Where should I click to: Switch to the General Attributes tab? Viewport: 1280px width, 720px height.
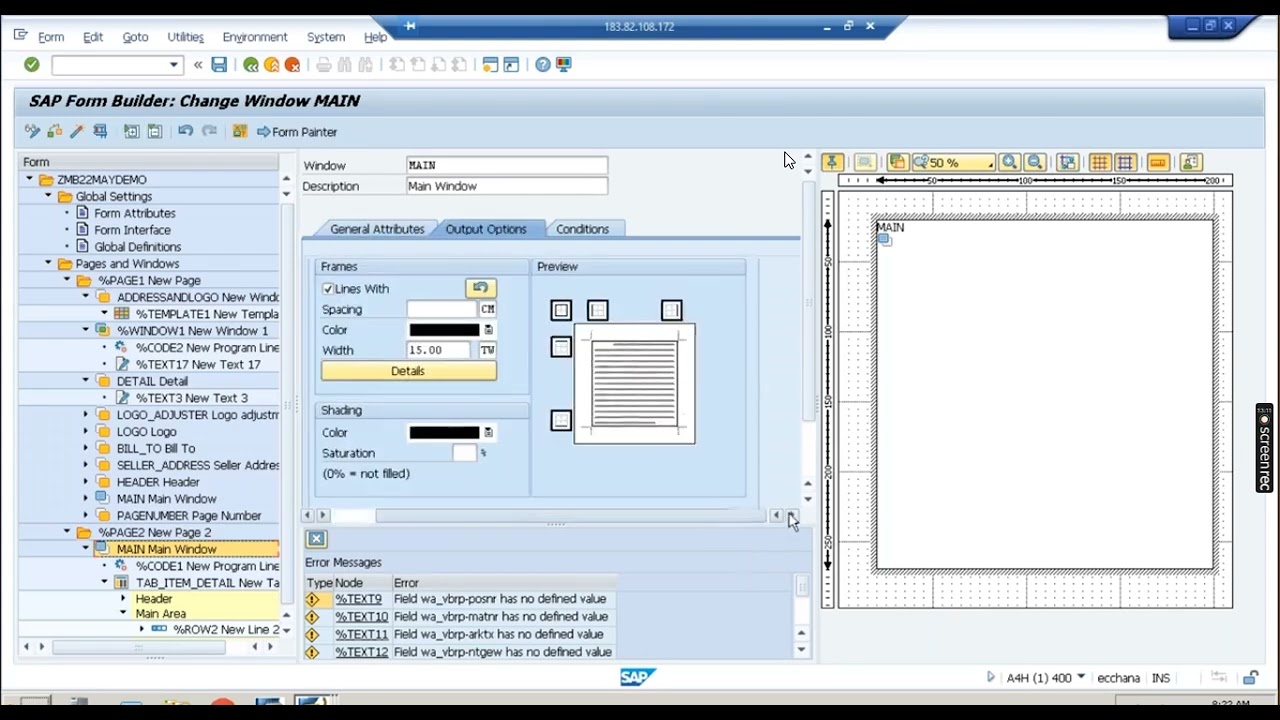click(377, 229)
